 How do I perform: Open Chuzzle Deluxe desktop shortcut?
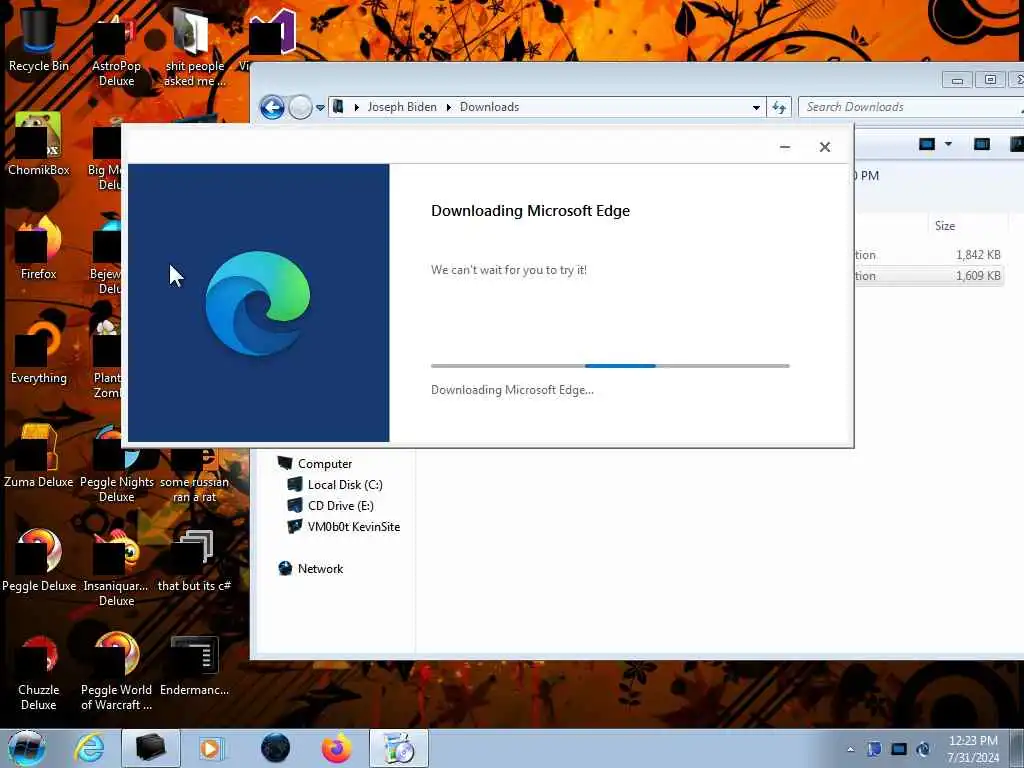39,673
